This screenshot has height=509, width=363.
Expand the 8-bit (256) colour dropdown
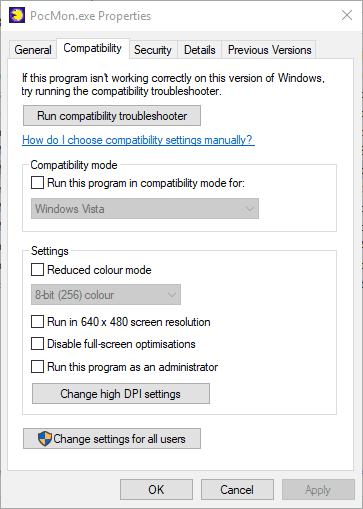pyautogui.click(x=106, y=295)
